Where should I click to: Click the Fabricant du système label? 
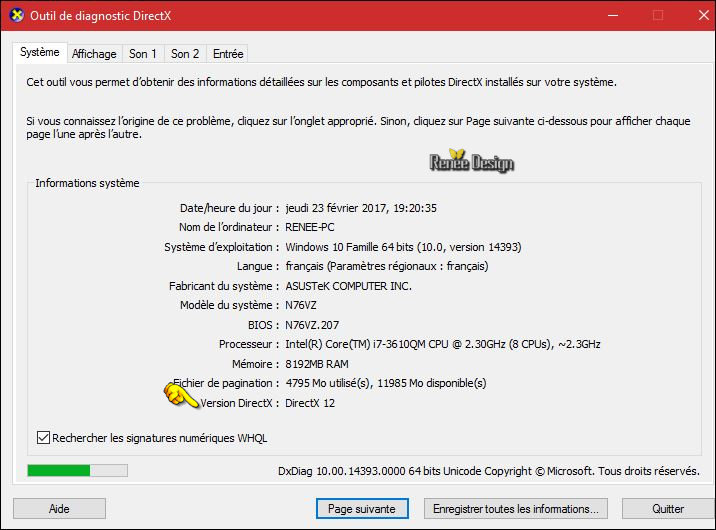click(224, 286)
